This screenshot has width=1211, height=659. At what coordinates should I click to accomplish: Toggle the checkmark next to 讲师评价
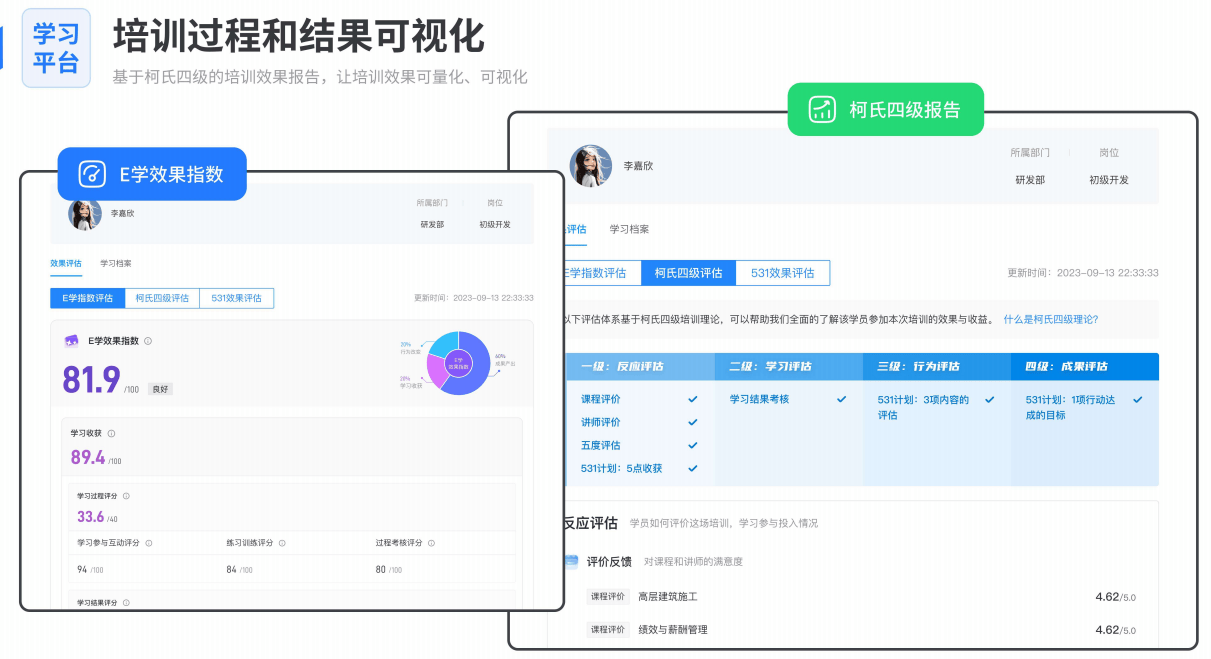693,422
